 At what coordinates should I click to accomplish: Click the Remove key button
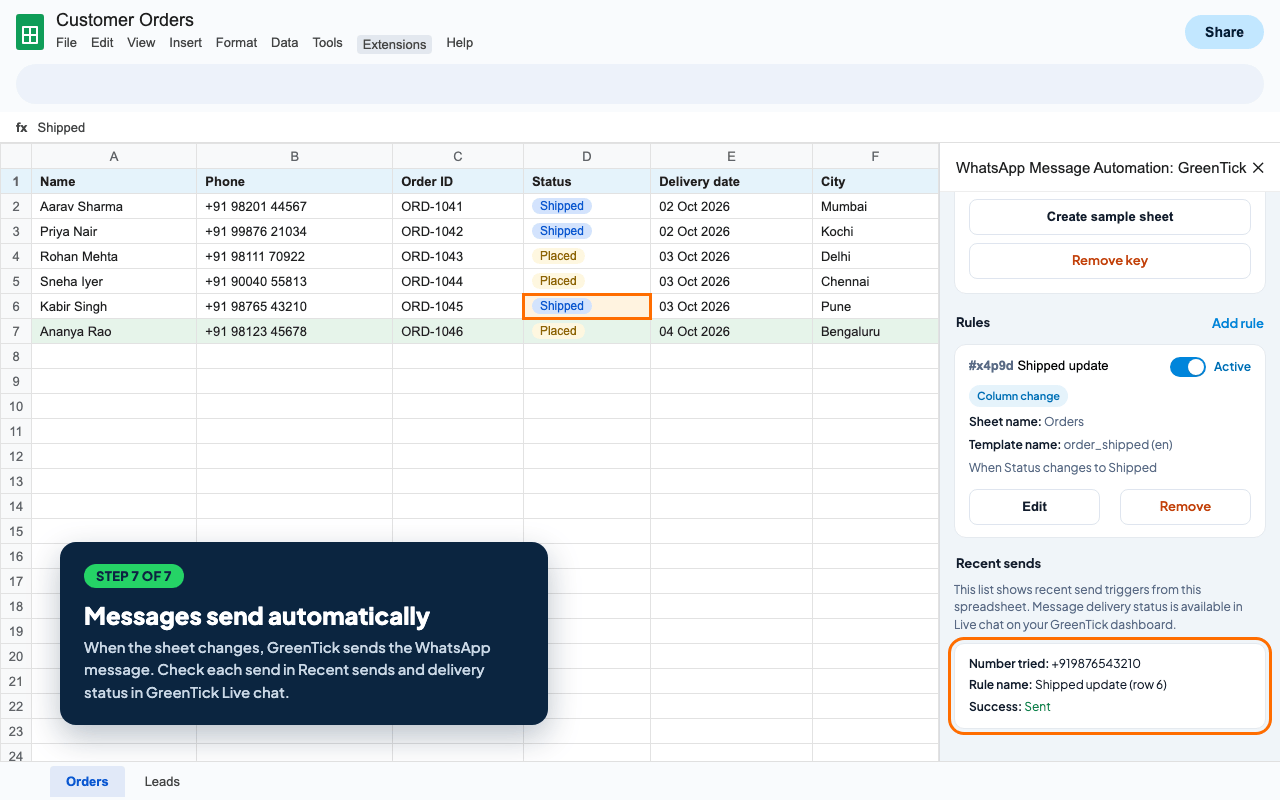pos(1110,261)
